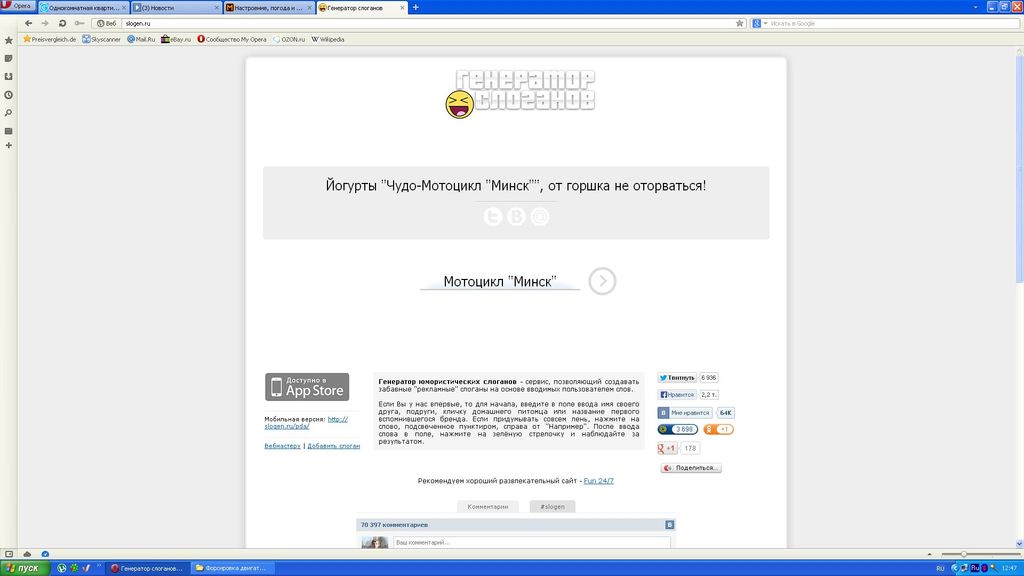Click the VK icon in comments header
1024x576 pixels.
669,524
